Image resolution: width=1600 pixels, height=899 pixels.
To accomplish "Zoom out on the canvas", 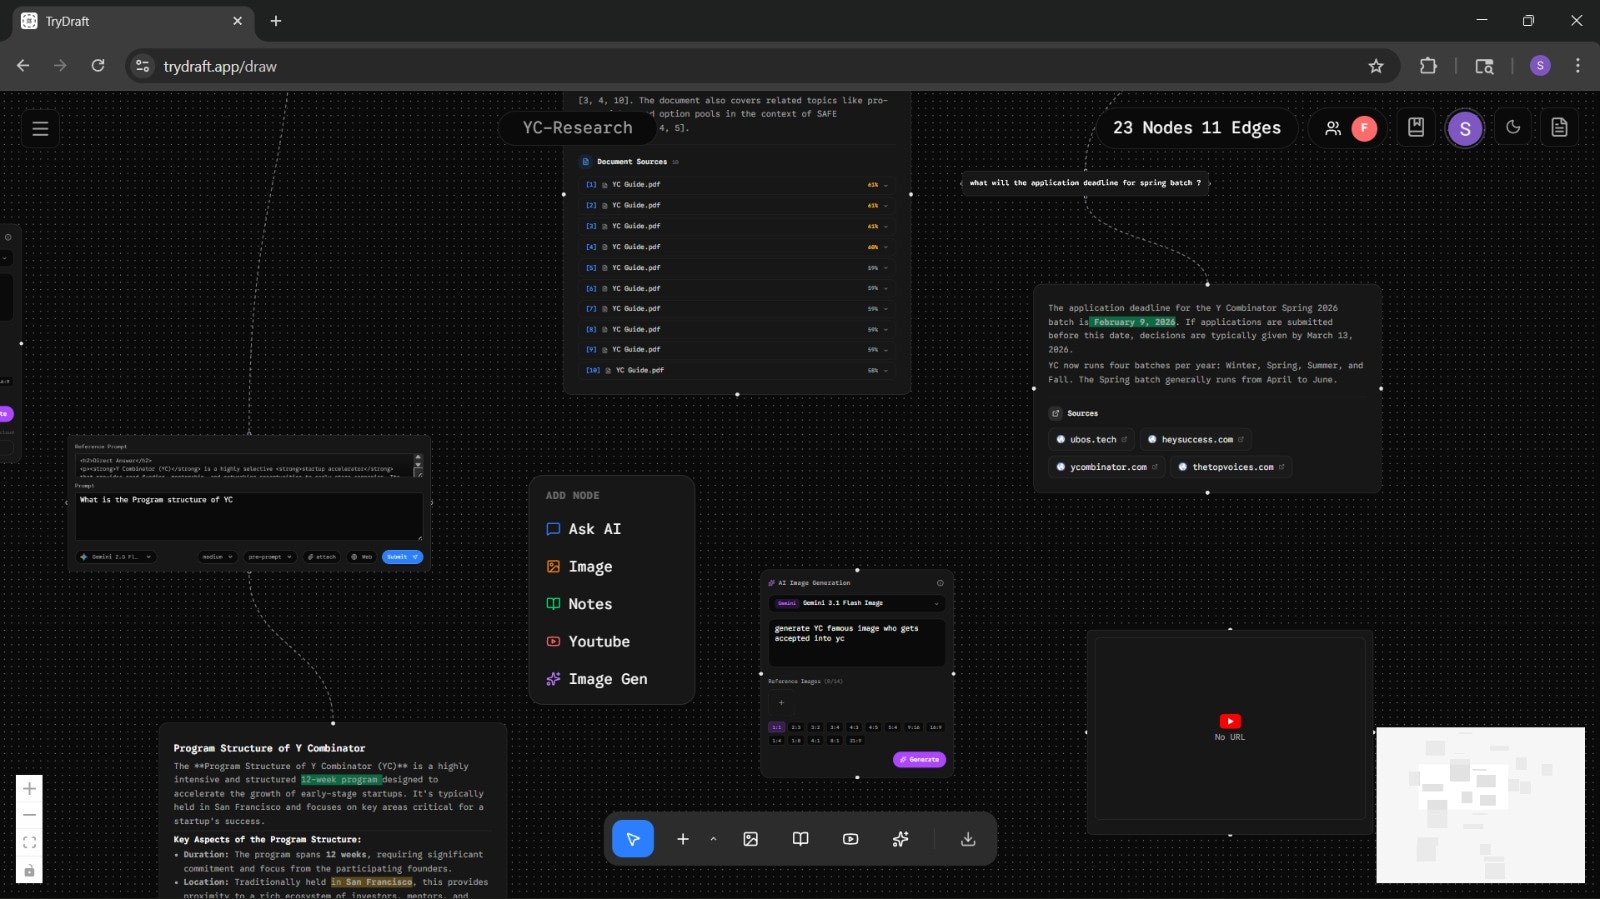I will [x=29, y=816].
